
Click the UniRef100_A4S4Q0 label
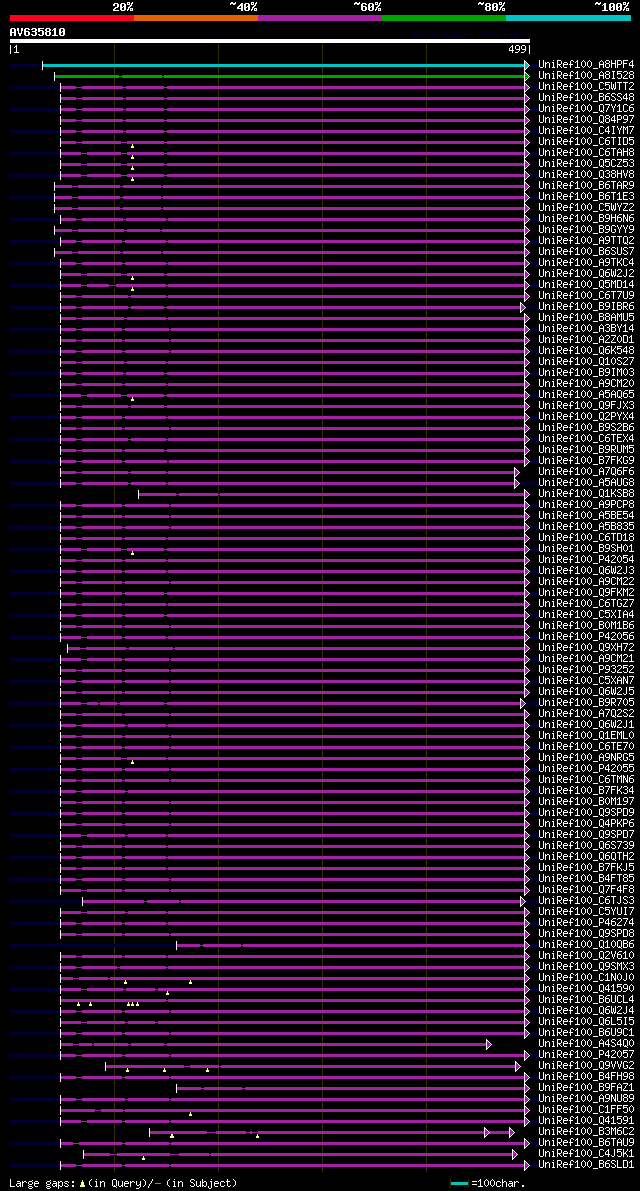(x=586, y=1044)
